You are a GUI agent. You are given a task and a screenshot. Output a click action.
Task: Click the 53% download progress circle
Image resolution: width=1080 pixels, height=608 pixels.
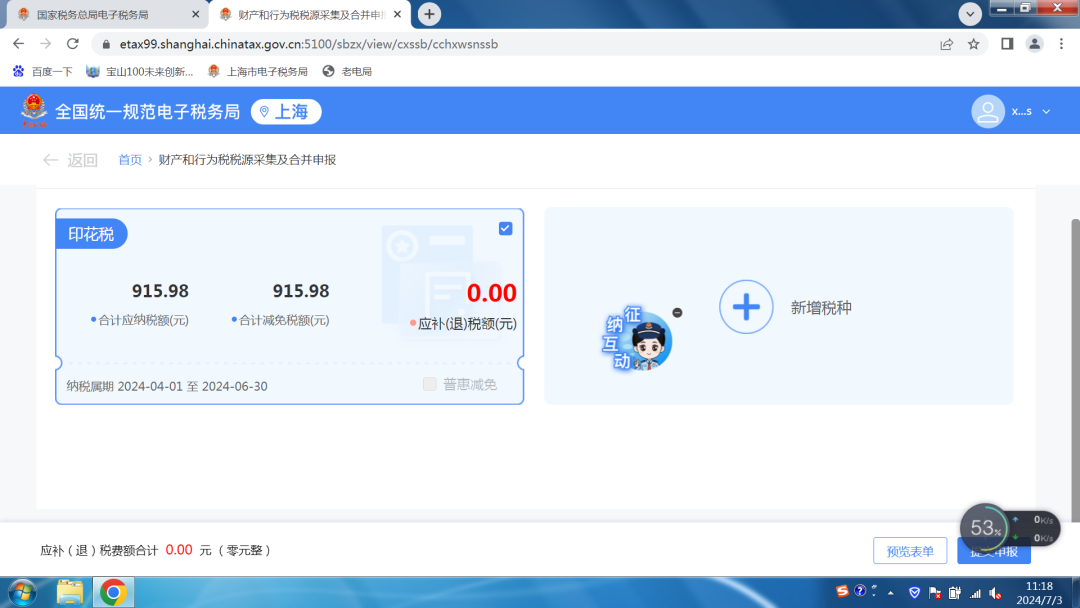(984, 527)
